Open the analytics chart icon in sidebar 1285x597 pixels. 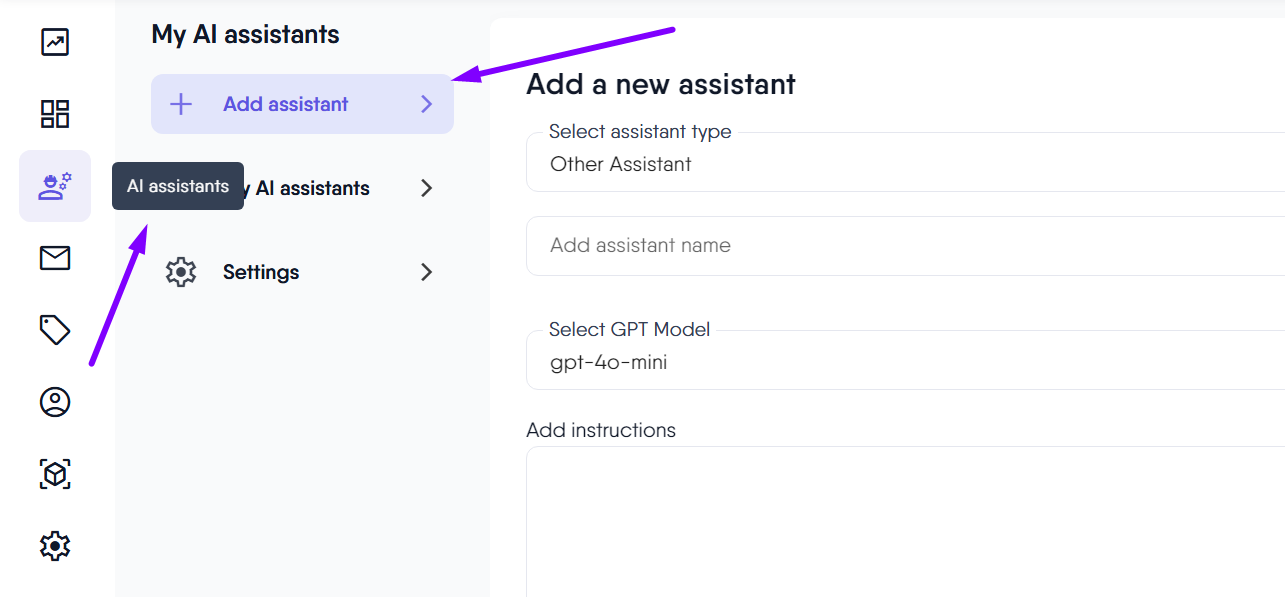[55, 42]
